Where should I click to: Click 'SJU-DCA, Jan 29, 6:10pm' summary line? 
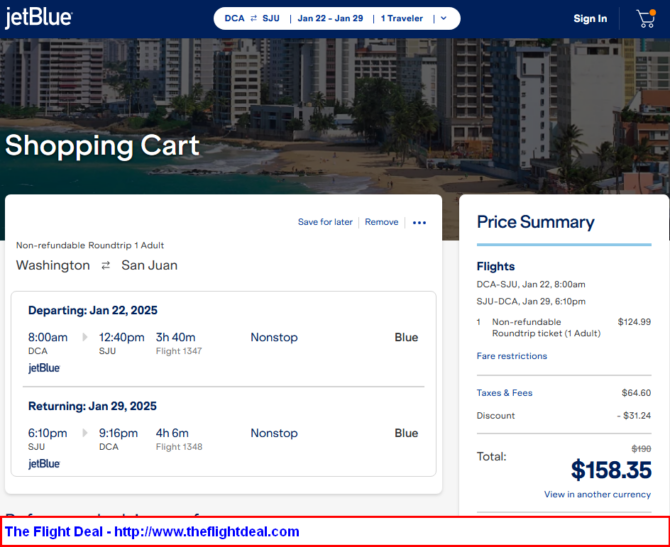(x=531, y=302)
